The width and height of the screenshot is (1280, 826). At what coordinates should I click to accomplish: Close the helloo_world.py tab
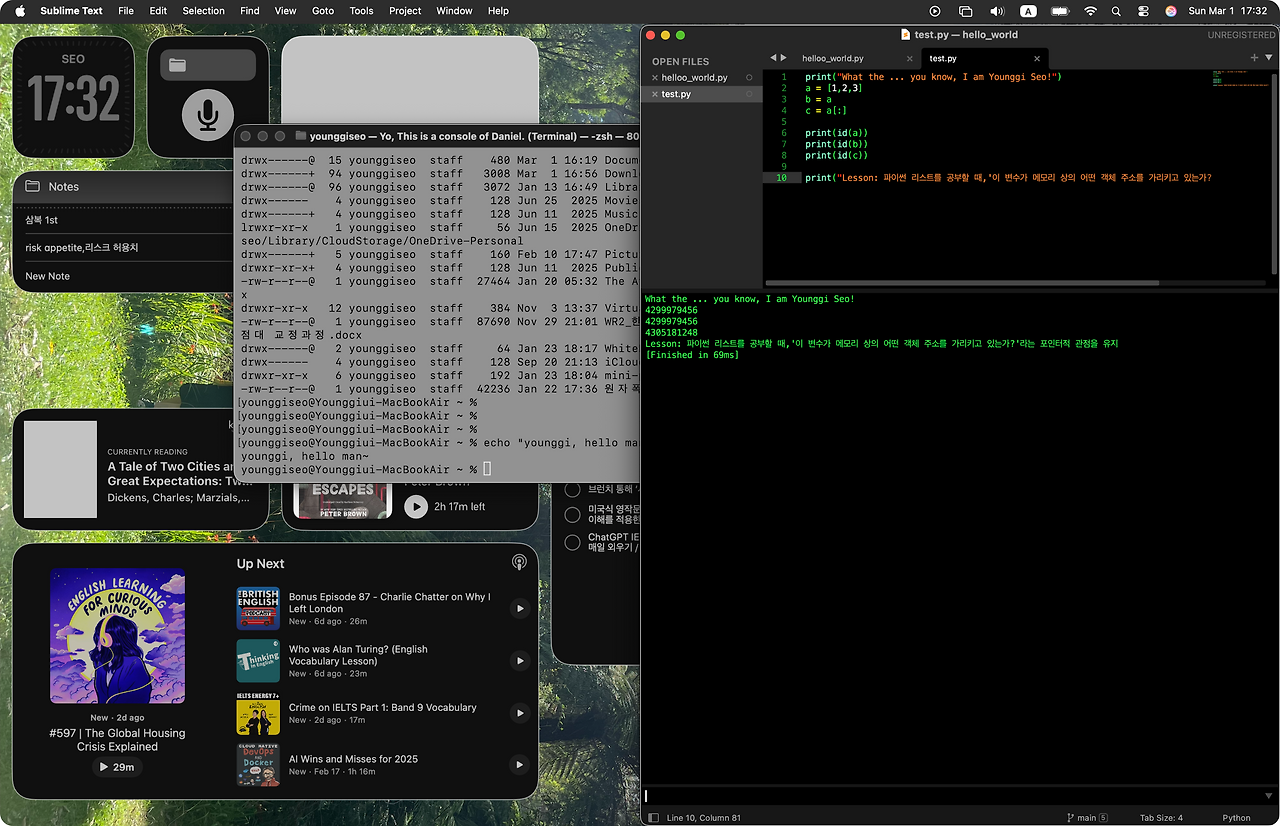(909, 59)
